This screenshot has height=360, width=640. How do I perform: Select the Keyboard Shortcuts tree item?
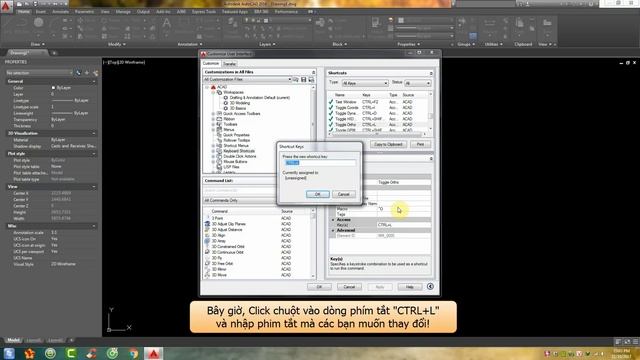click(x=239, y=151)
